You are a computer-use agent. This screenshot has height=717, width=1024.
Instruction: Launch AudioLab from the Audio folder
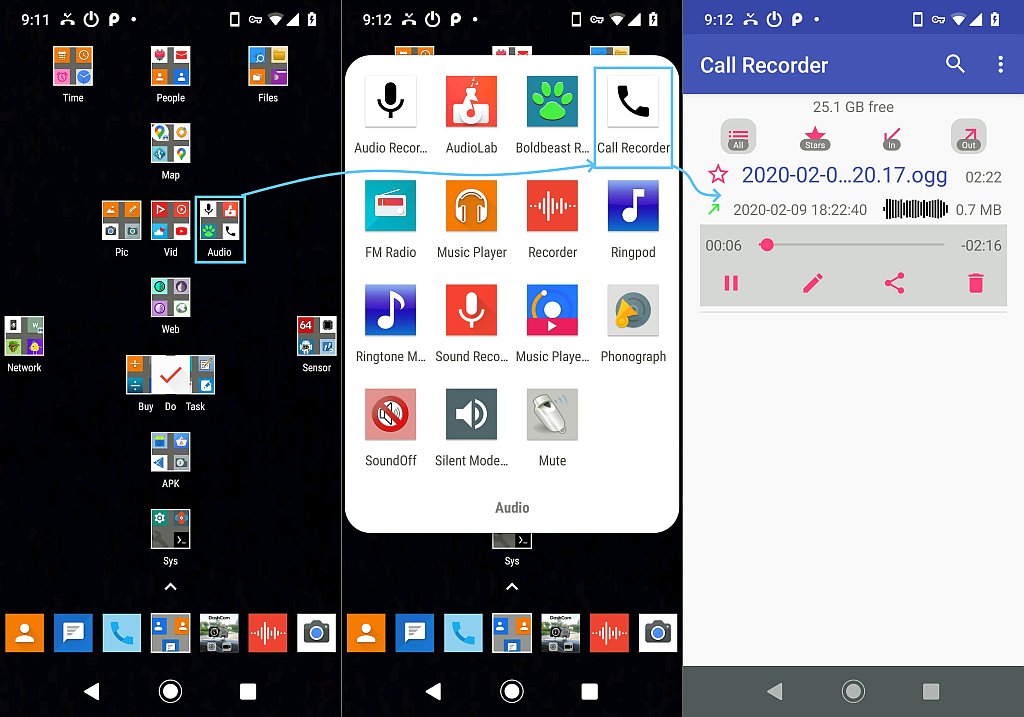tap(471, 101)
